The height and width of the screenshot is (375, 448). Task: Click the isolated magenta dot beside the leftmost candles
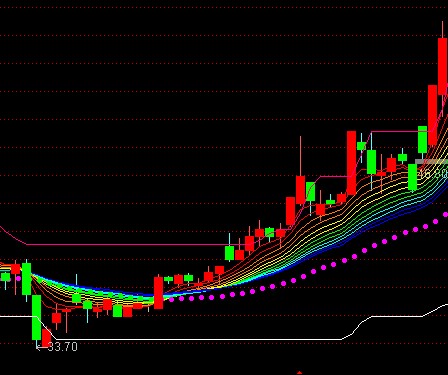18,278
